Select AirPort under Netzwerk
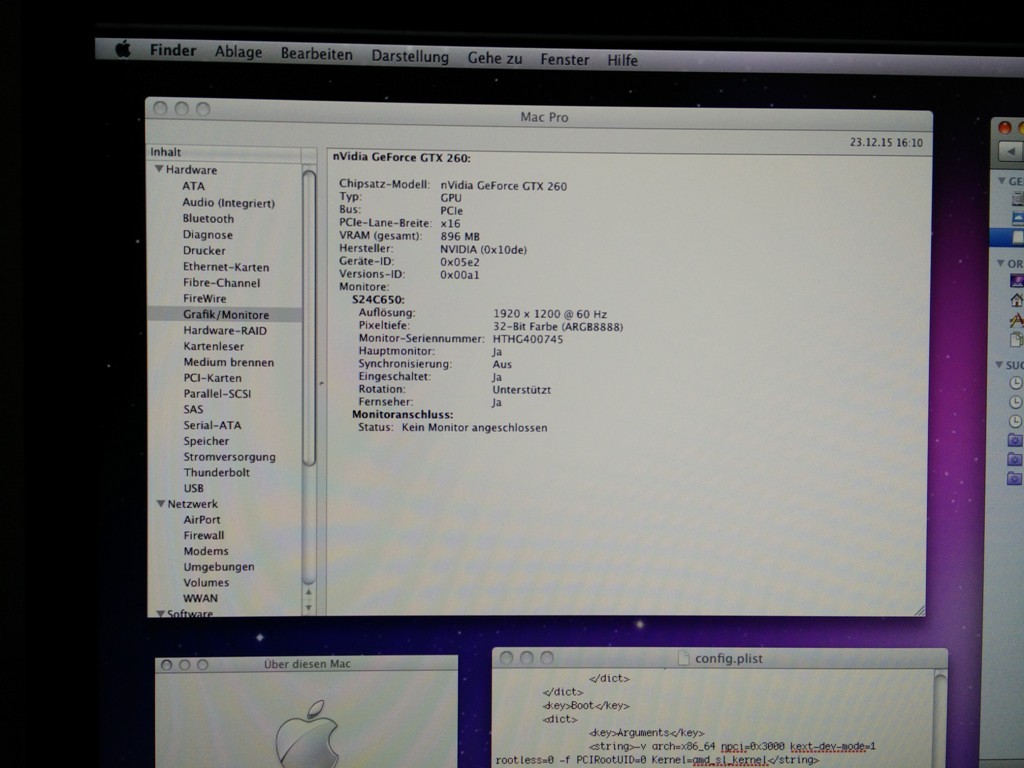 (202, 519)
